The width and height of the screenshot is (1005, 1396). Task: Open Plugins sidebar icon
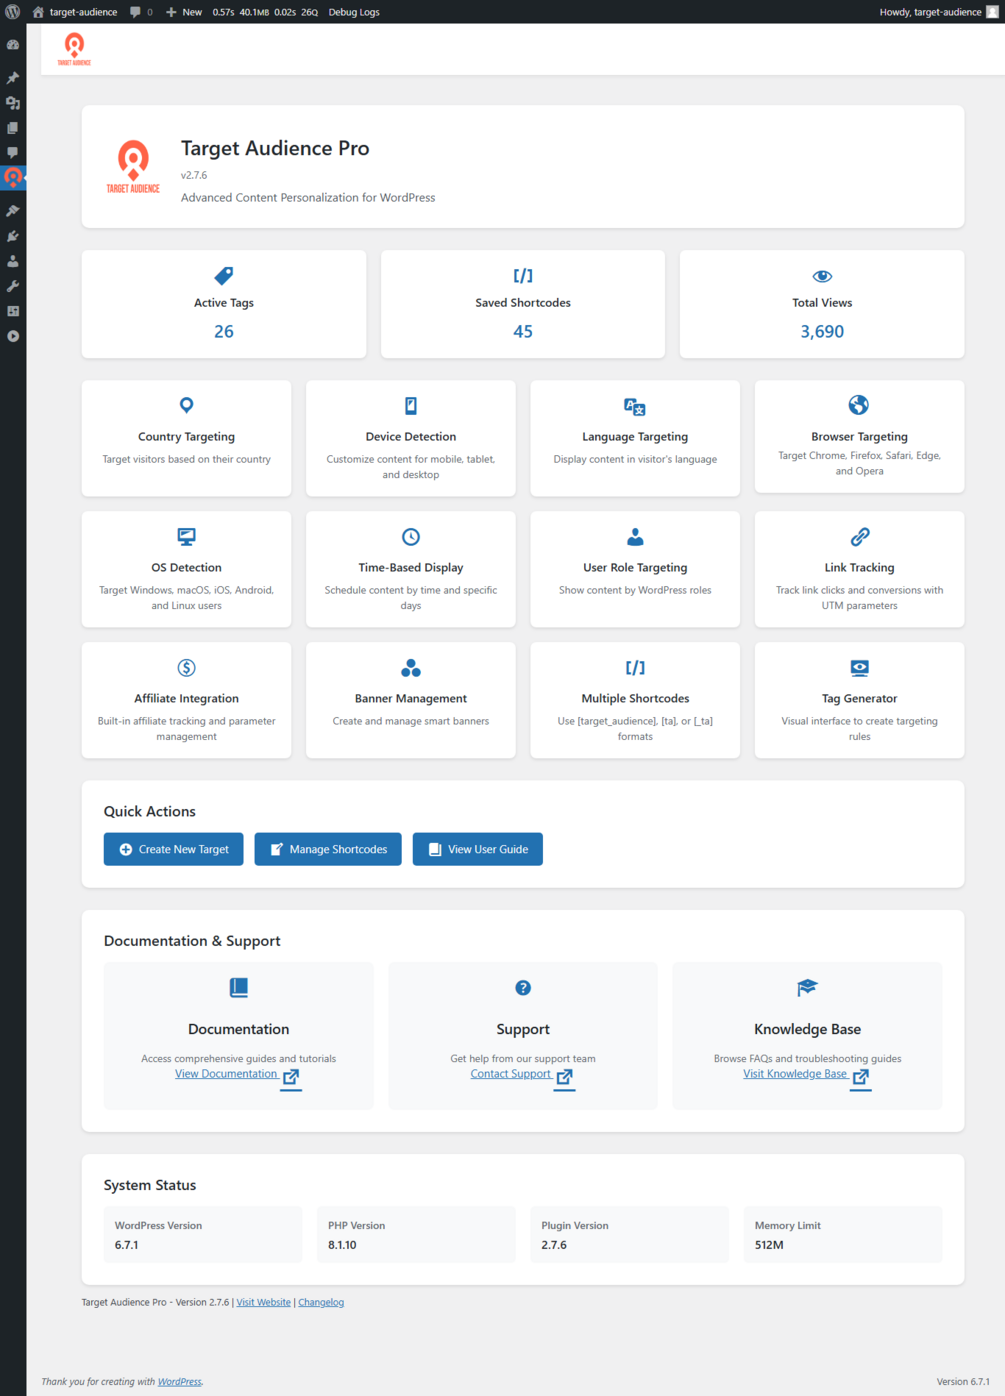pos(13,236)
